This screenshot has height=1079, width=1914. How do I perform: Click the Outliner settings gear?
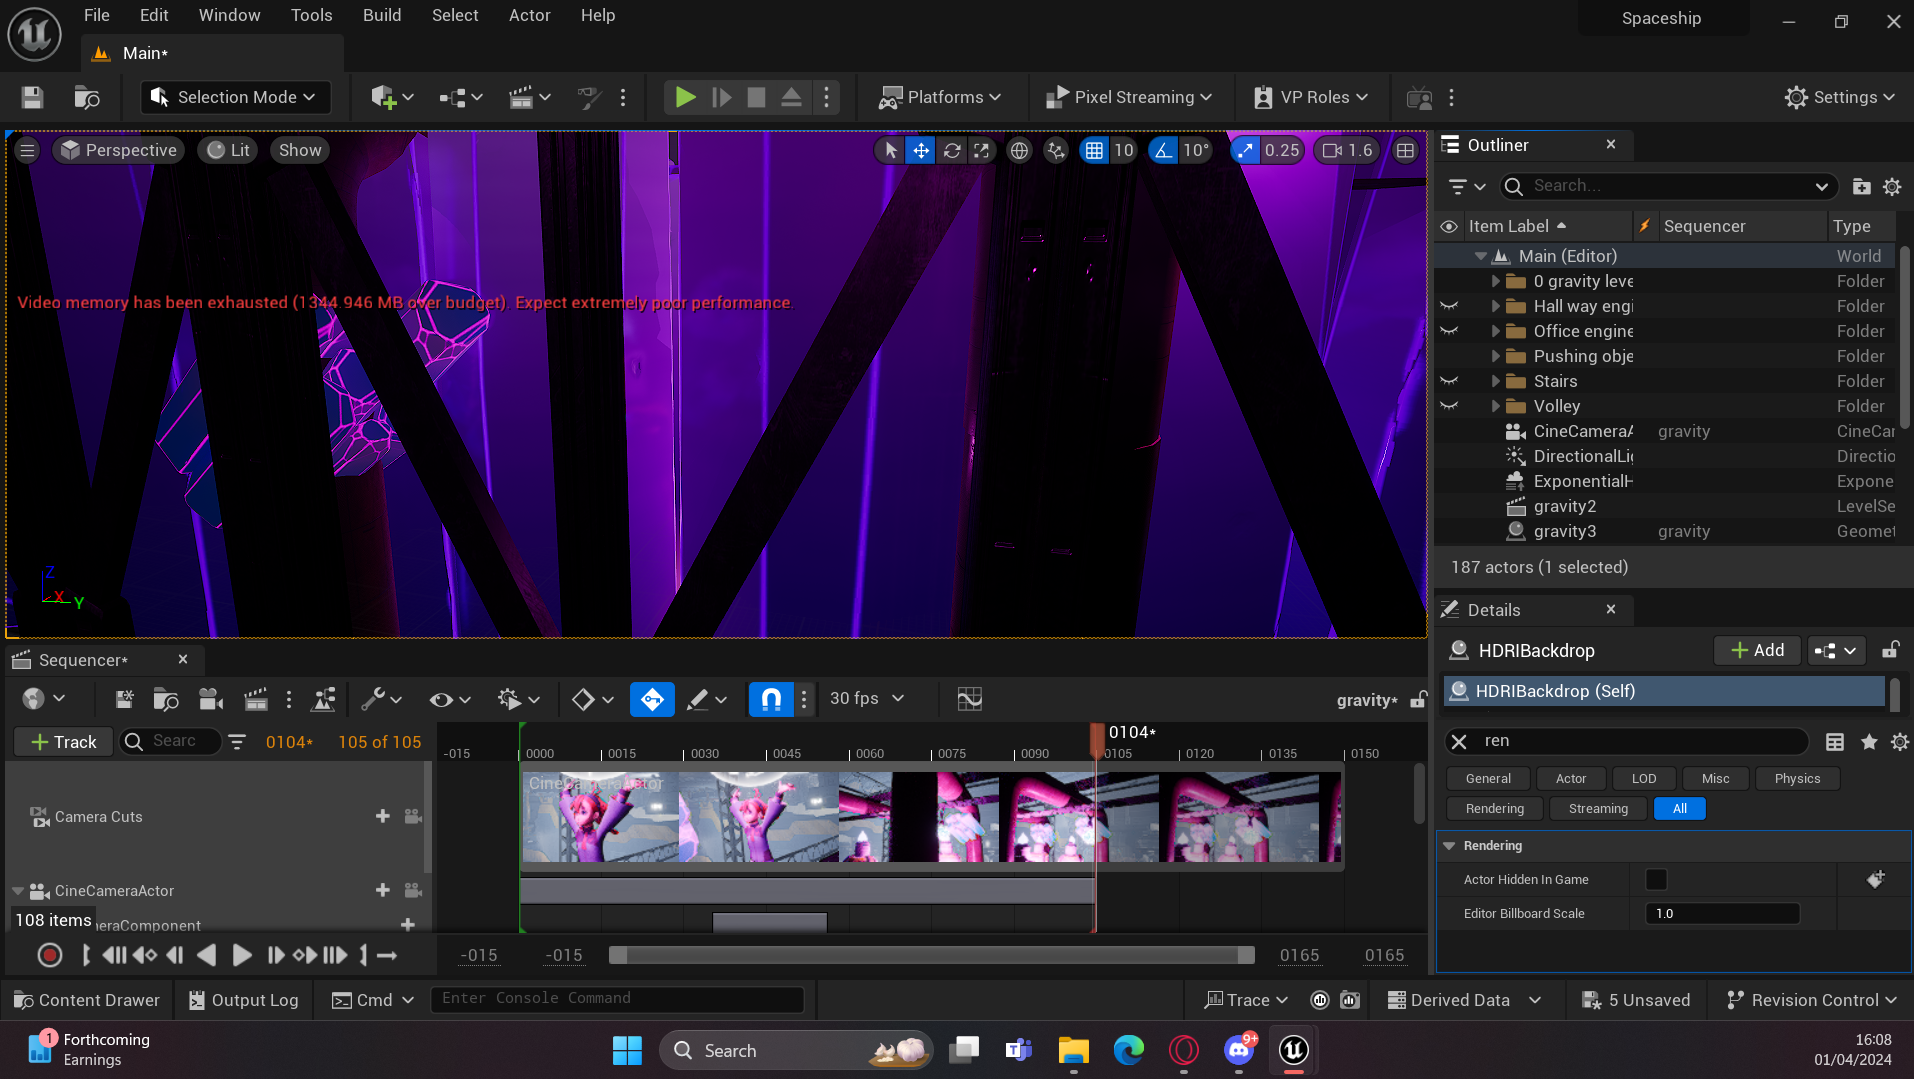pyautogui.click(x=1892, y=186)
